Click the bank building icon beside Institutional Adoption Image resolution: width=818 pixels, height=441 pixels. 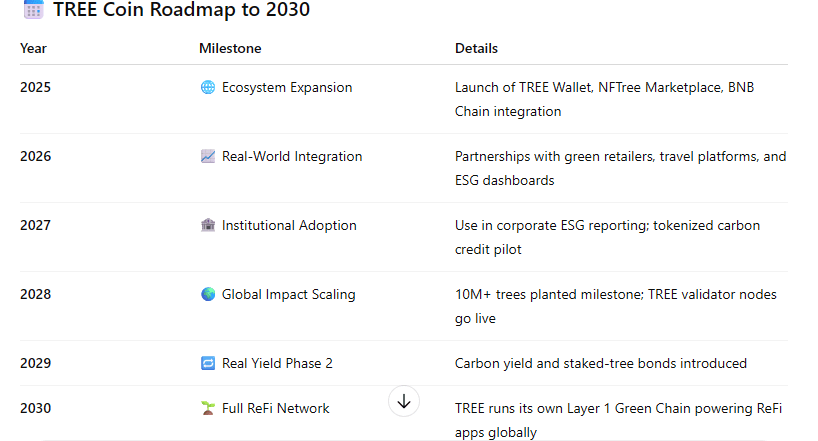pyautogui.click(x=208, y=226)
